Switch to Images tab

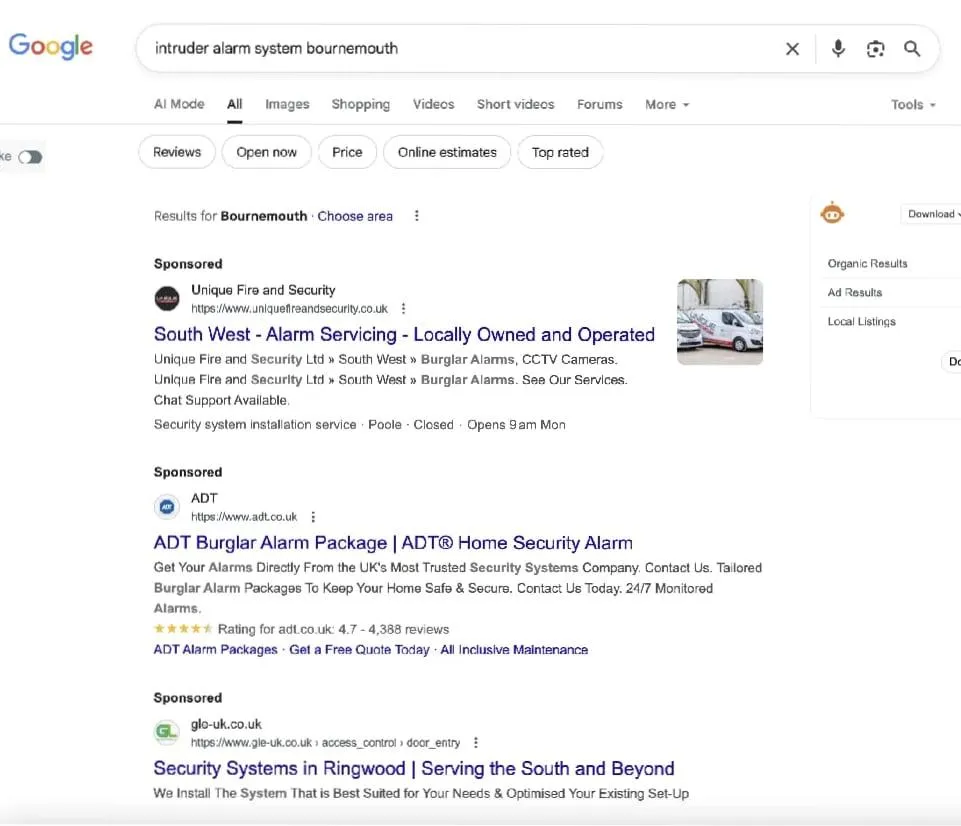coord(287,105)
